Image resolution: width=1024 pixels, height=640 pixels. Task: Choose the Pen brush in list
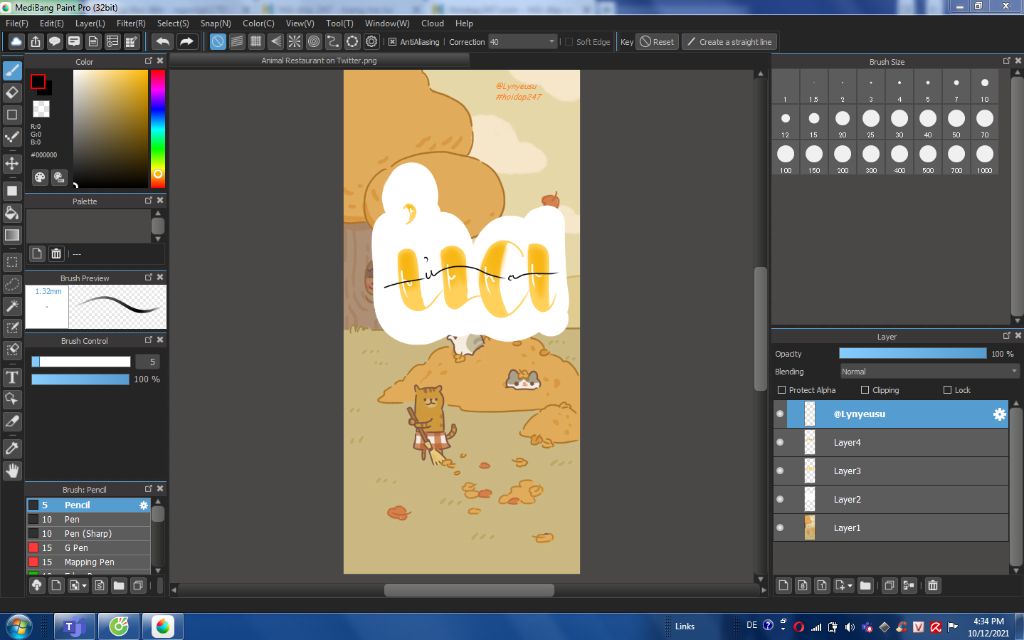(x=88, y=519)
